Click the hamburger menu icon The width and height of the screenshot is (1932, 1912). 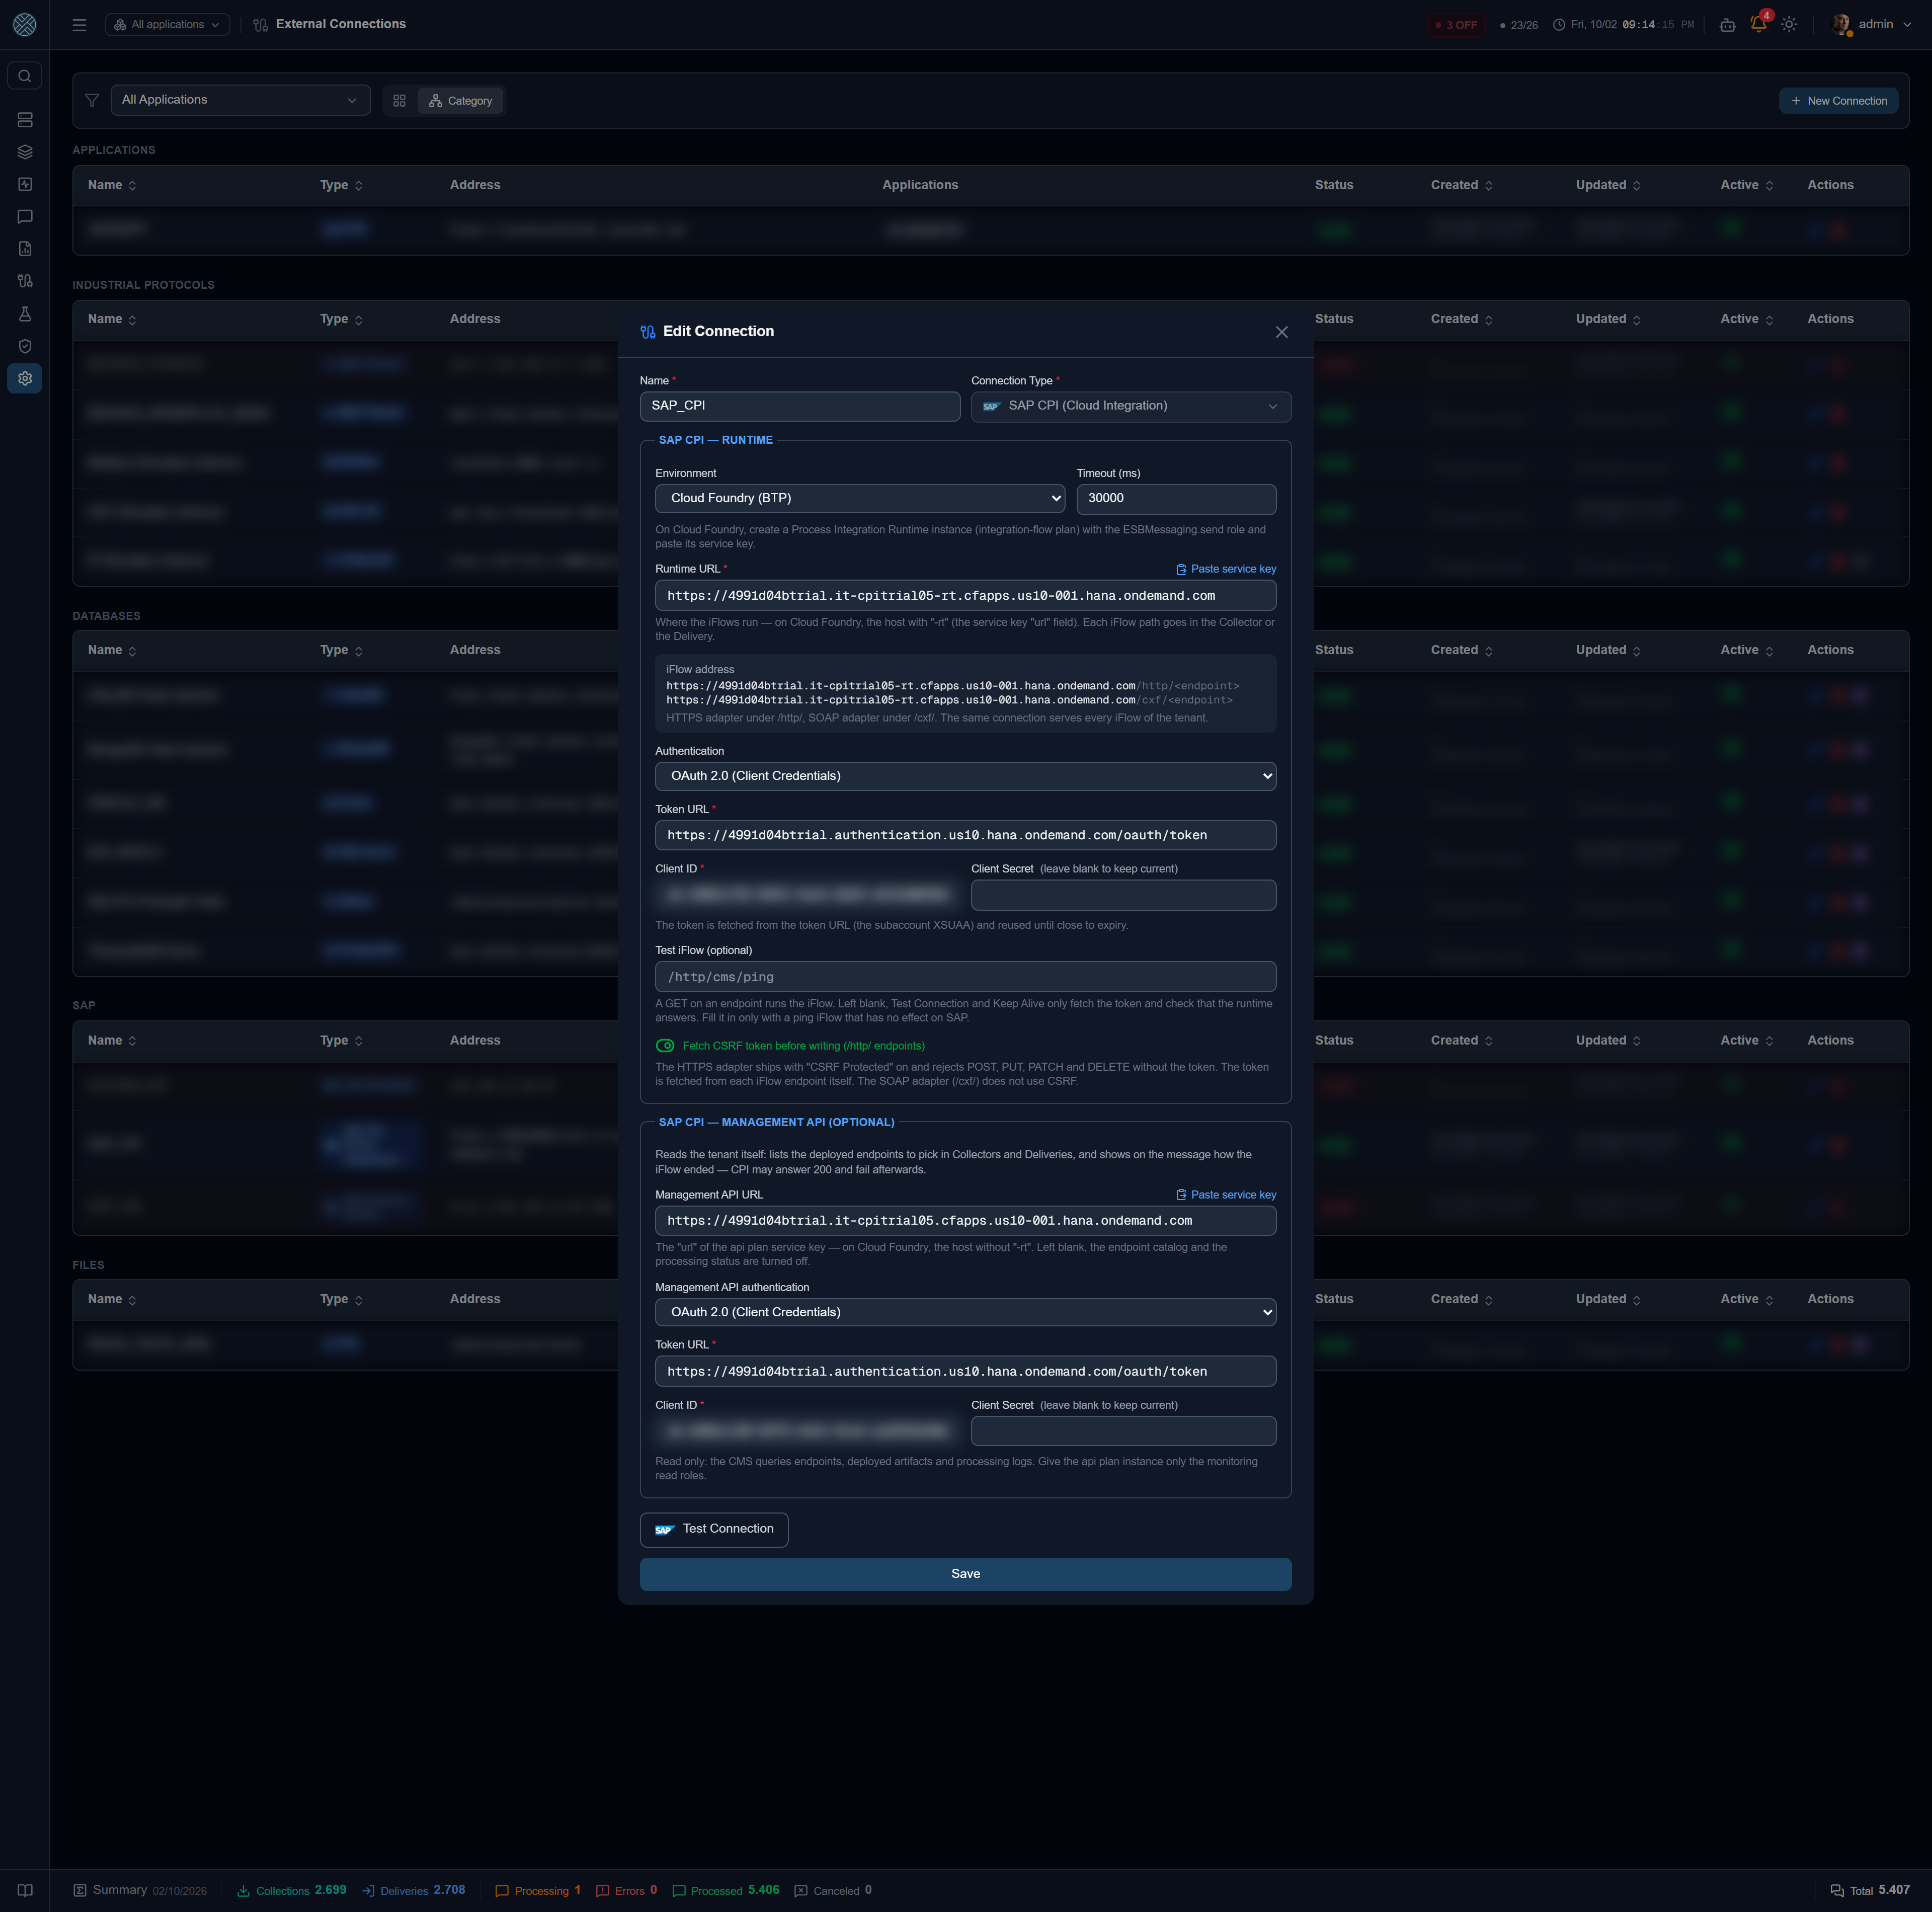79,25
